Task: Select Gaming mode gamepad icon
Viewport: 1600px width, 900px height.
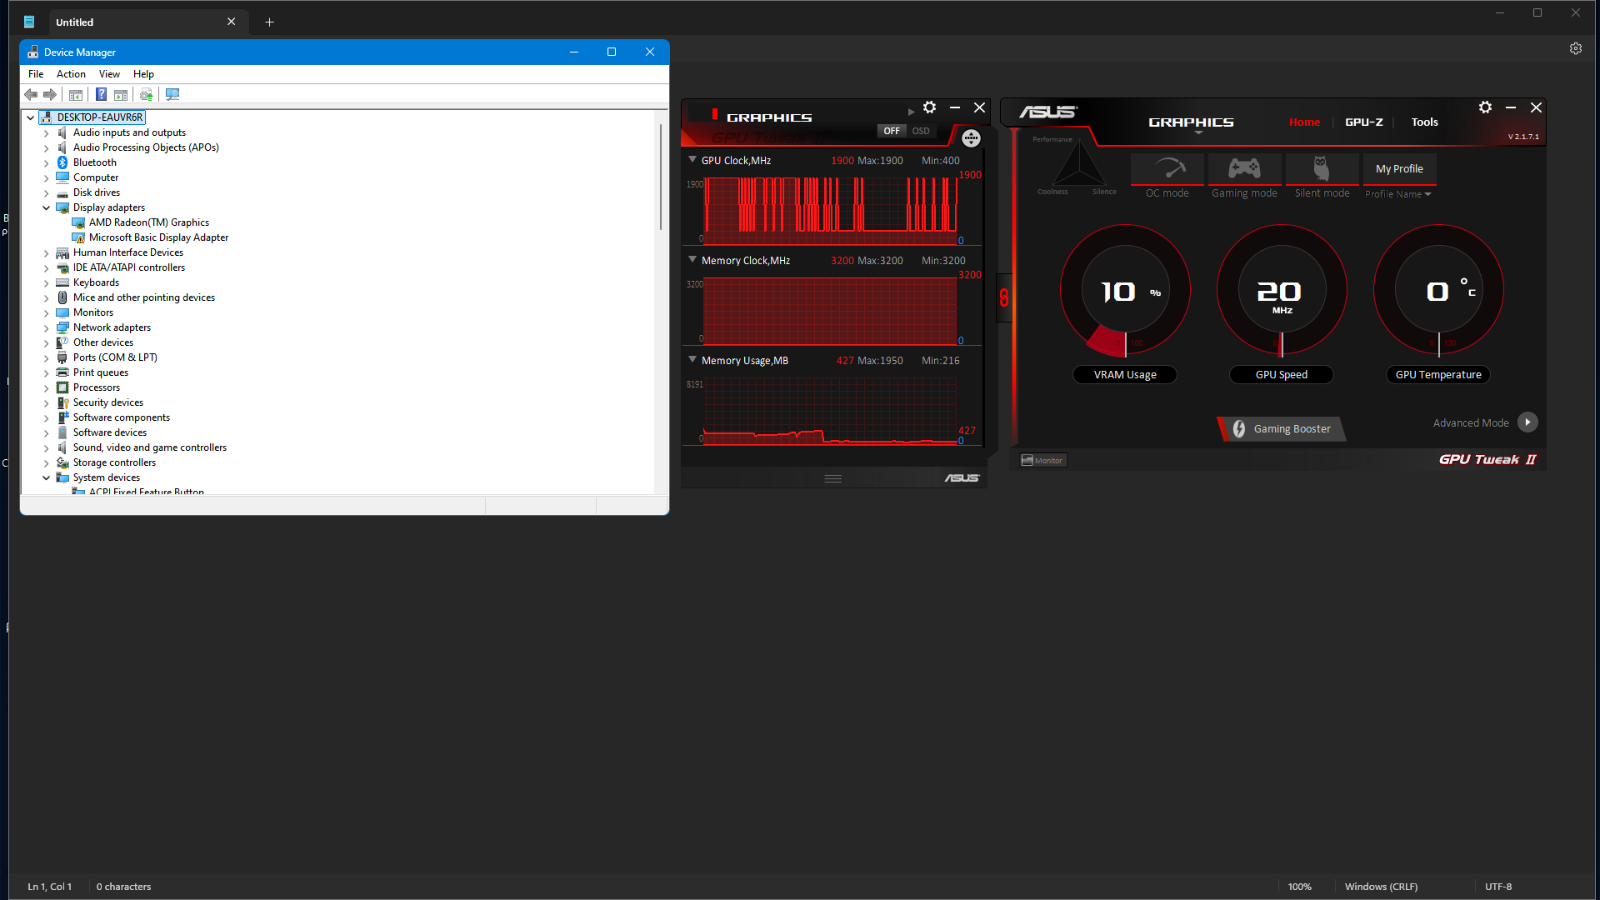Action: pyautogui.click(x=1244, y=168)
